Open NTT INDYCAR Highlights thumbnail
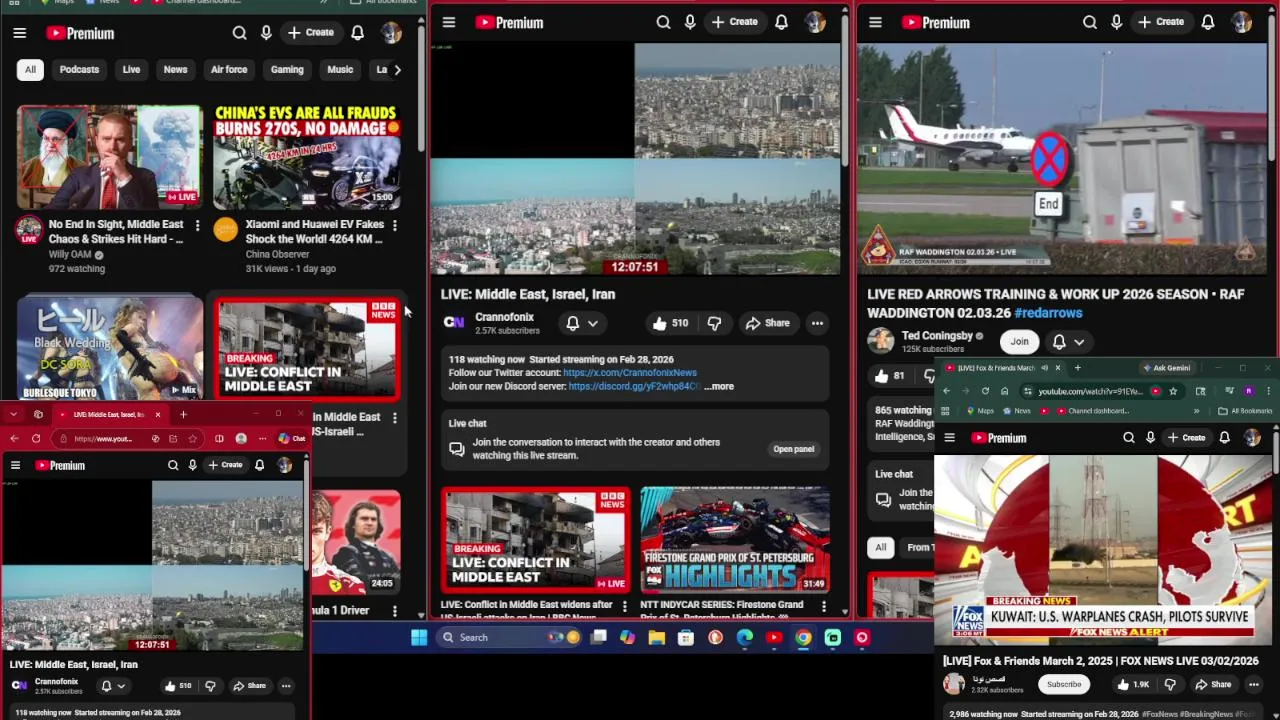The height and width of the screenshot is (720, 1280). pyautogui.click(x=735, y=539)
